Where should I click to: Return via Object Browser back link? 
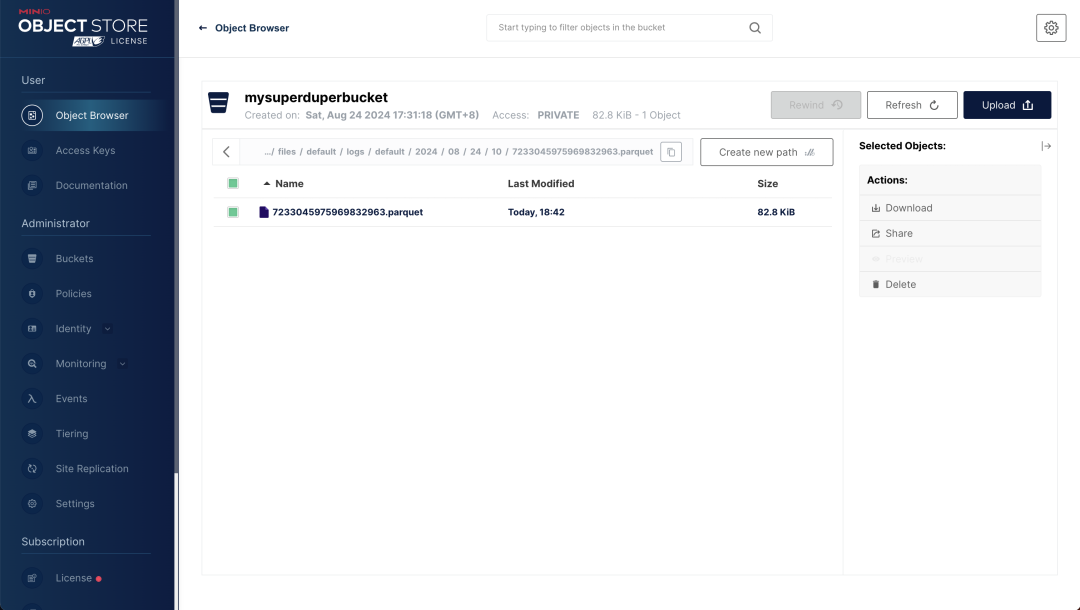click(x=244, y=28)
